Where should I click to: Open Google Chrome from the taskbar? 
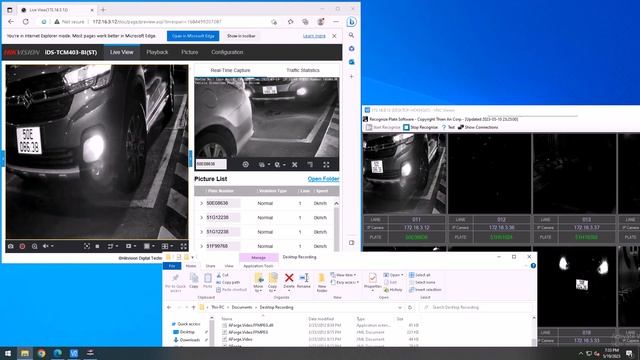click(41, 353)
